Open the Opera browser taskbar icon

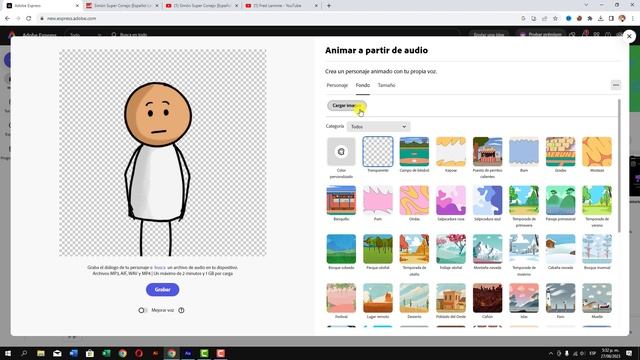139,353
